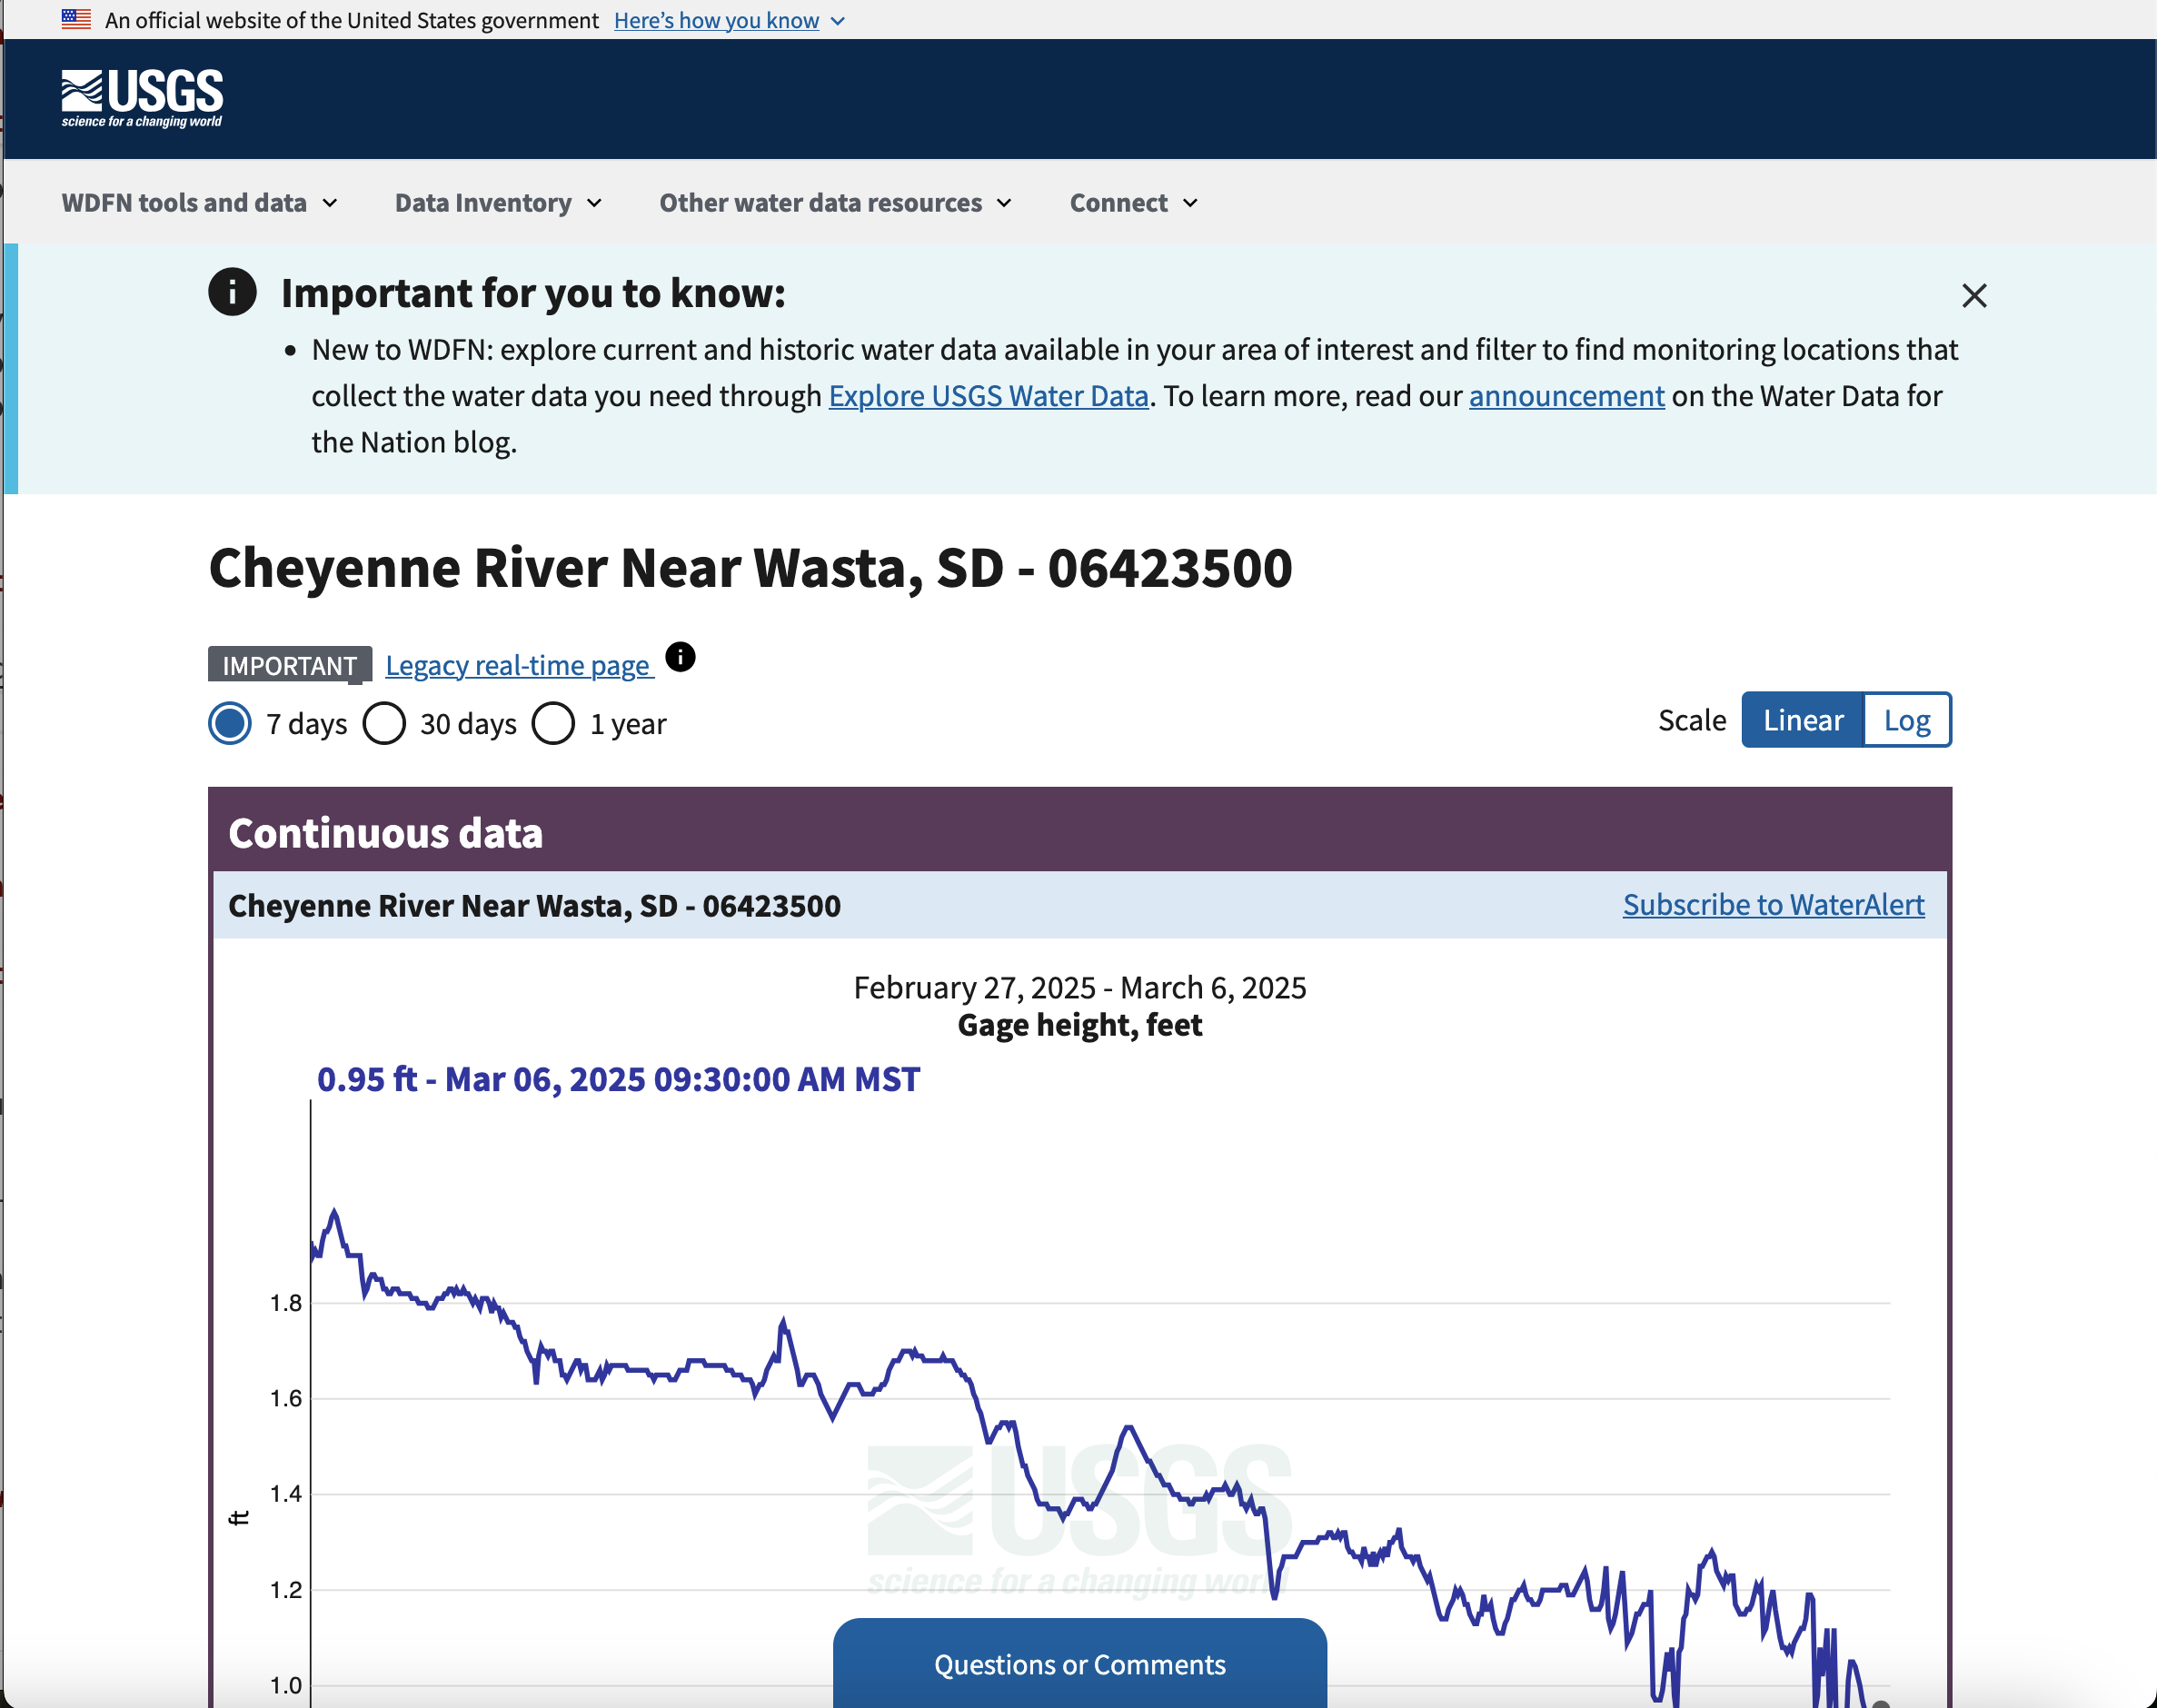Dismiss the Important for you to know banner
This screenshot has width=2157, height=1708.
pyautogui.click(x=1973, y=295)
